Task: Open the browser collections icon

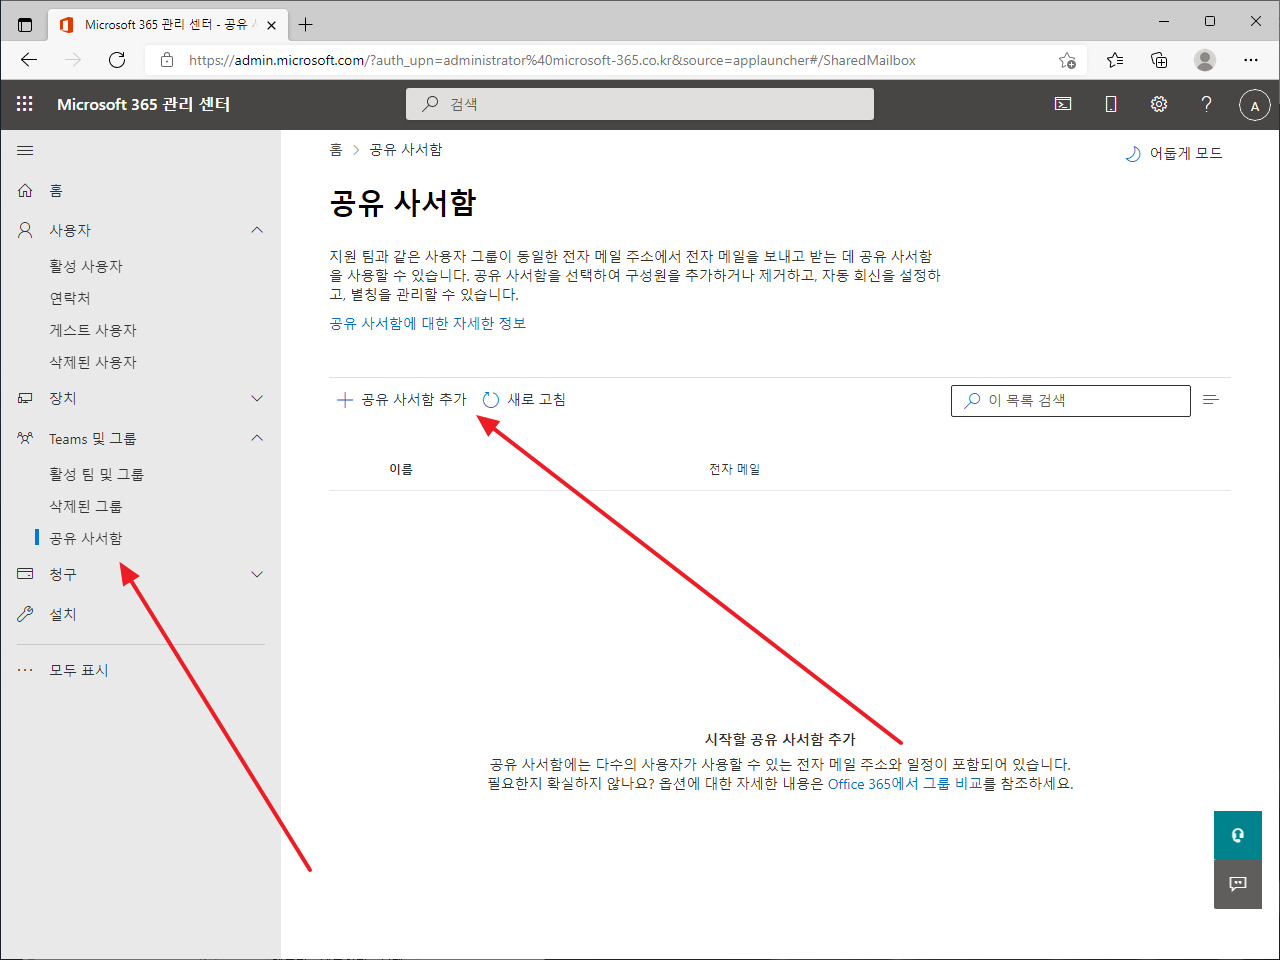Action: click(x=1159, y=60)
